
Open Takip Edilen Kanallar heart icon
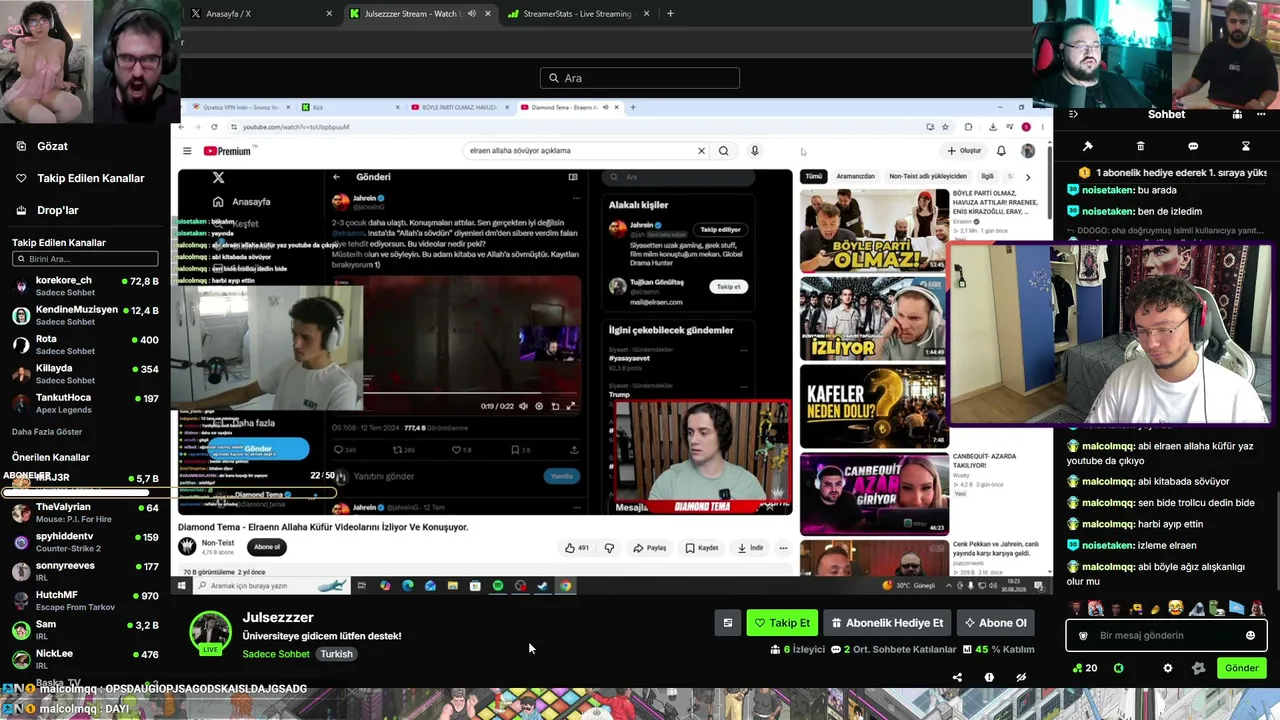21,178
